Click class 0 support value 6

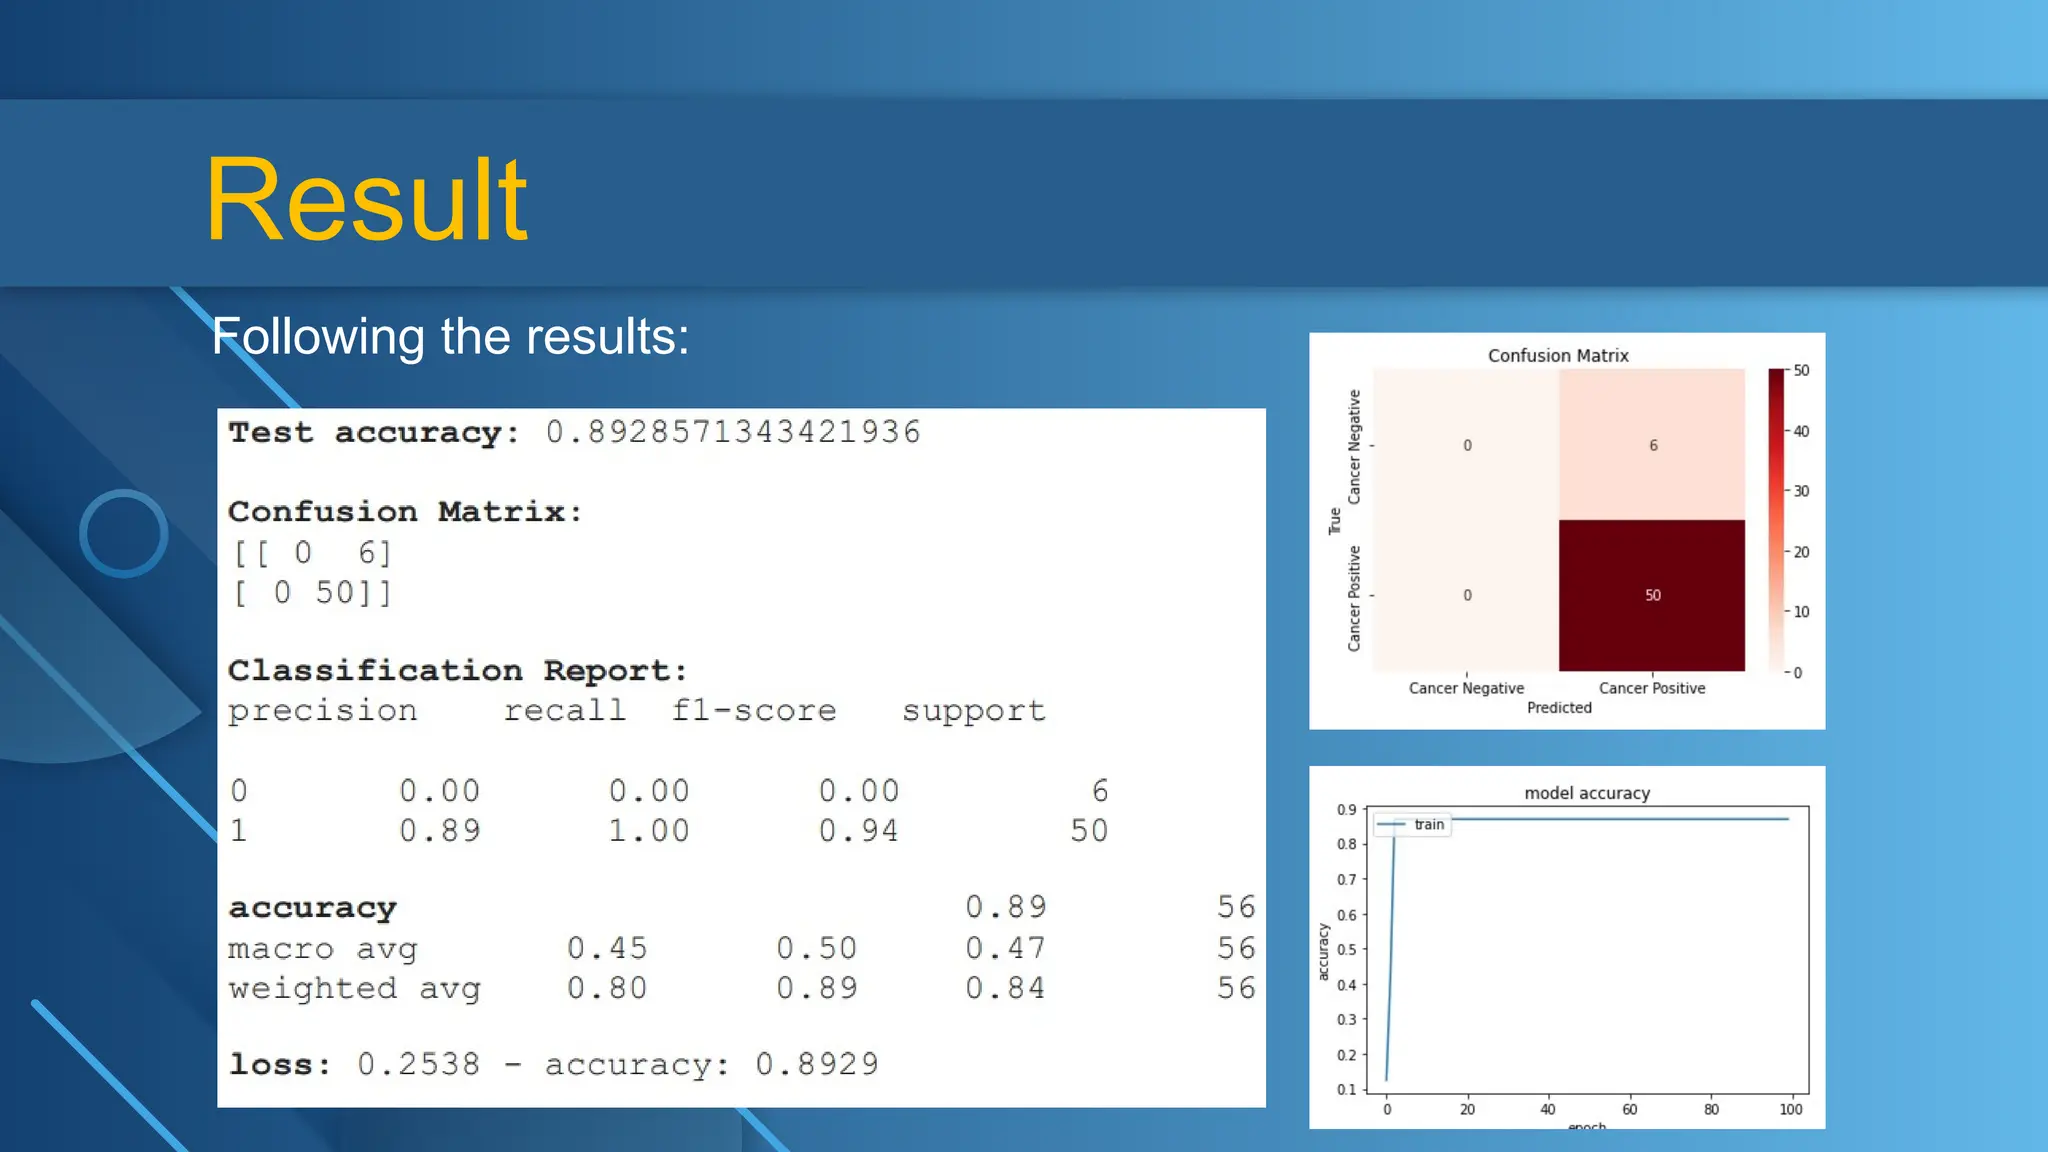pos(1100,791)
